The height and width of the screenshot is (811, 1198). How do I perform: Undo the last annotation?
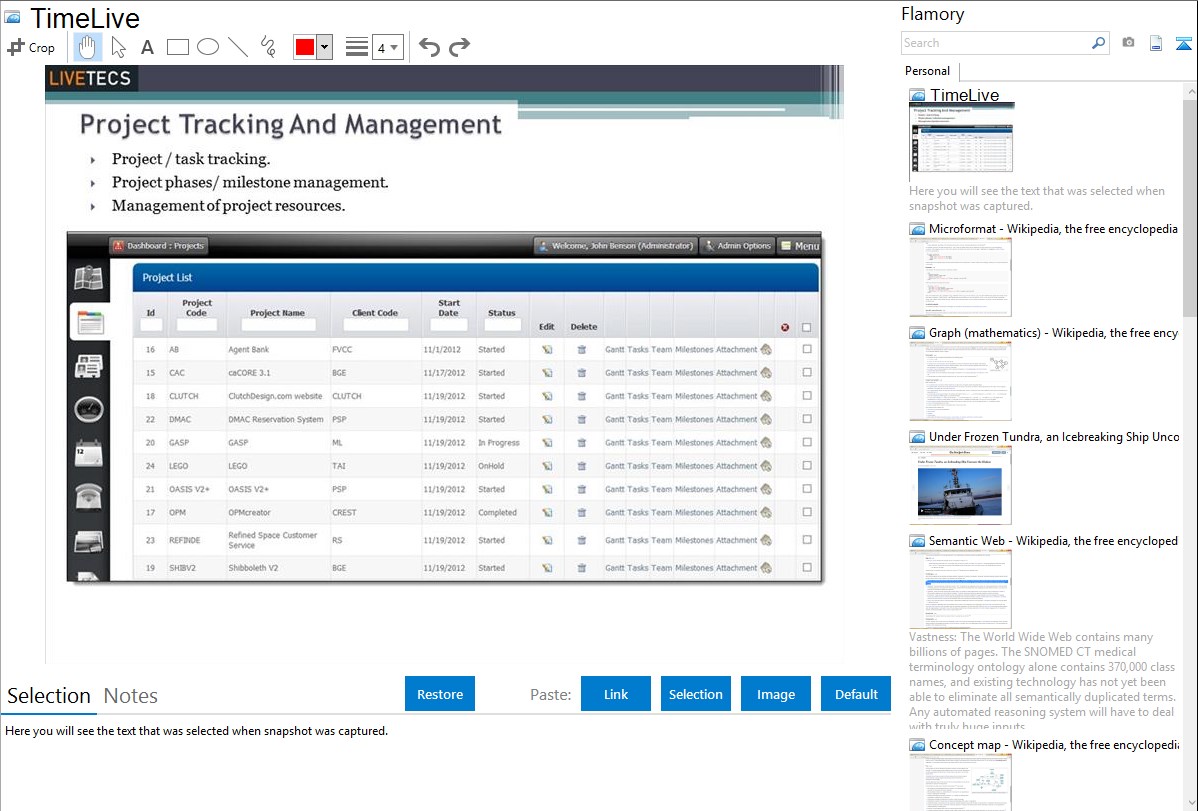coord(429,47)
